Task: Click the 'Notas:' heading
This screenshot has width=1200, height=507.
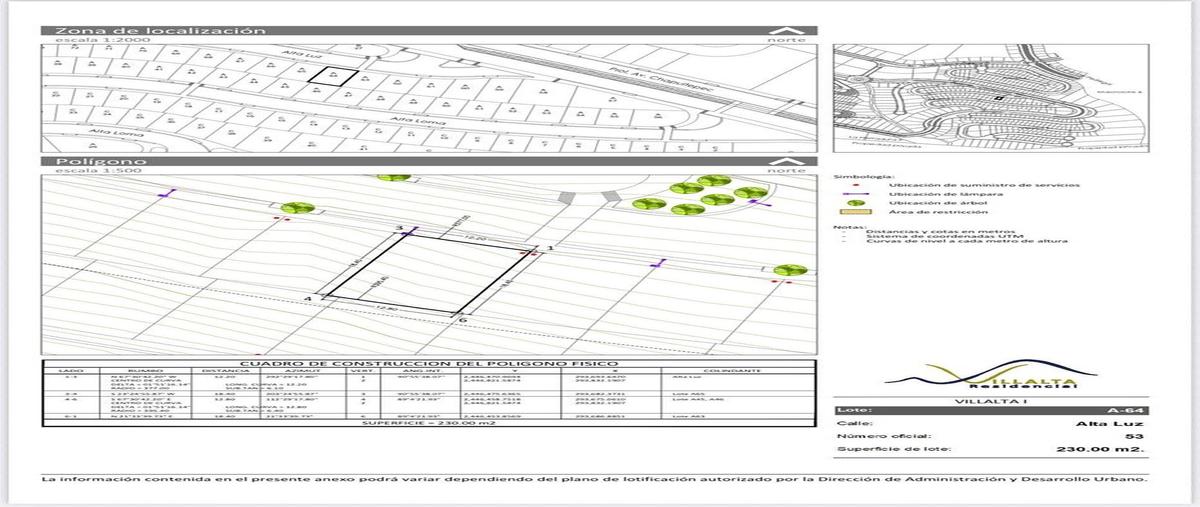Action: [x=848, y=226]
